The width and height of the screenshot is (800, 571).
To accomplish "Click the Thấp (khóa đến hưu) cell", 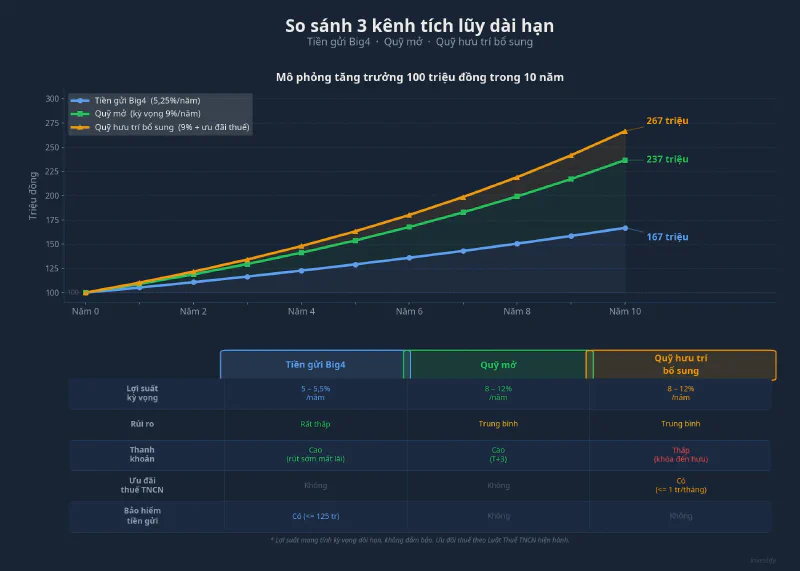I will click(x=681, y=454).
